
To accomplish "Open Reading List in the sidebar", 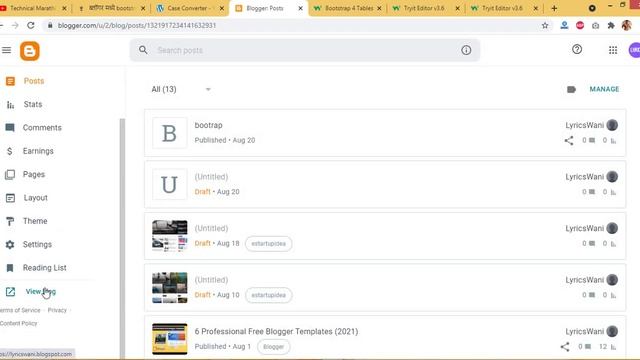I will [x=44, y=268].
